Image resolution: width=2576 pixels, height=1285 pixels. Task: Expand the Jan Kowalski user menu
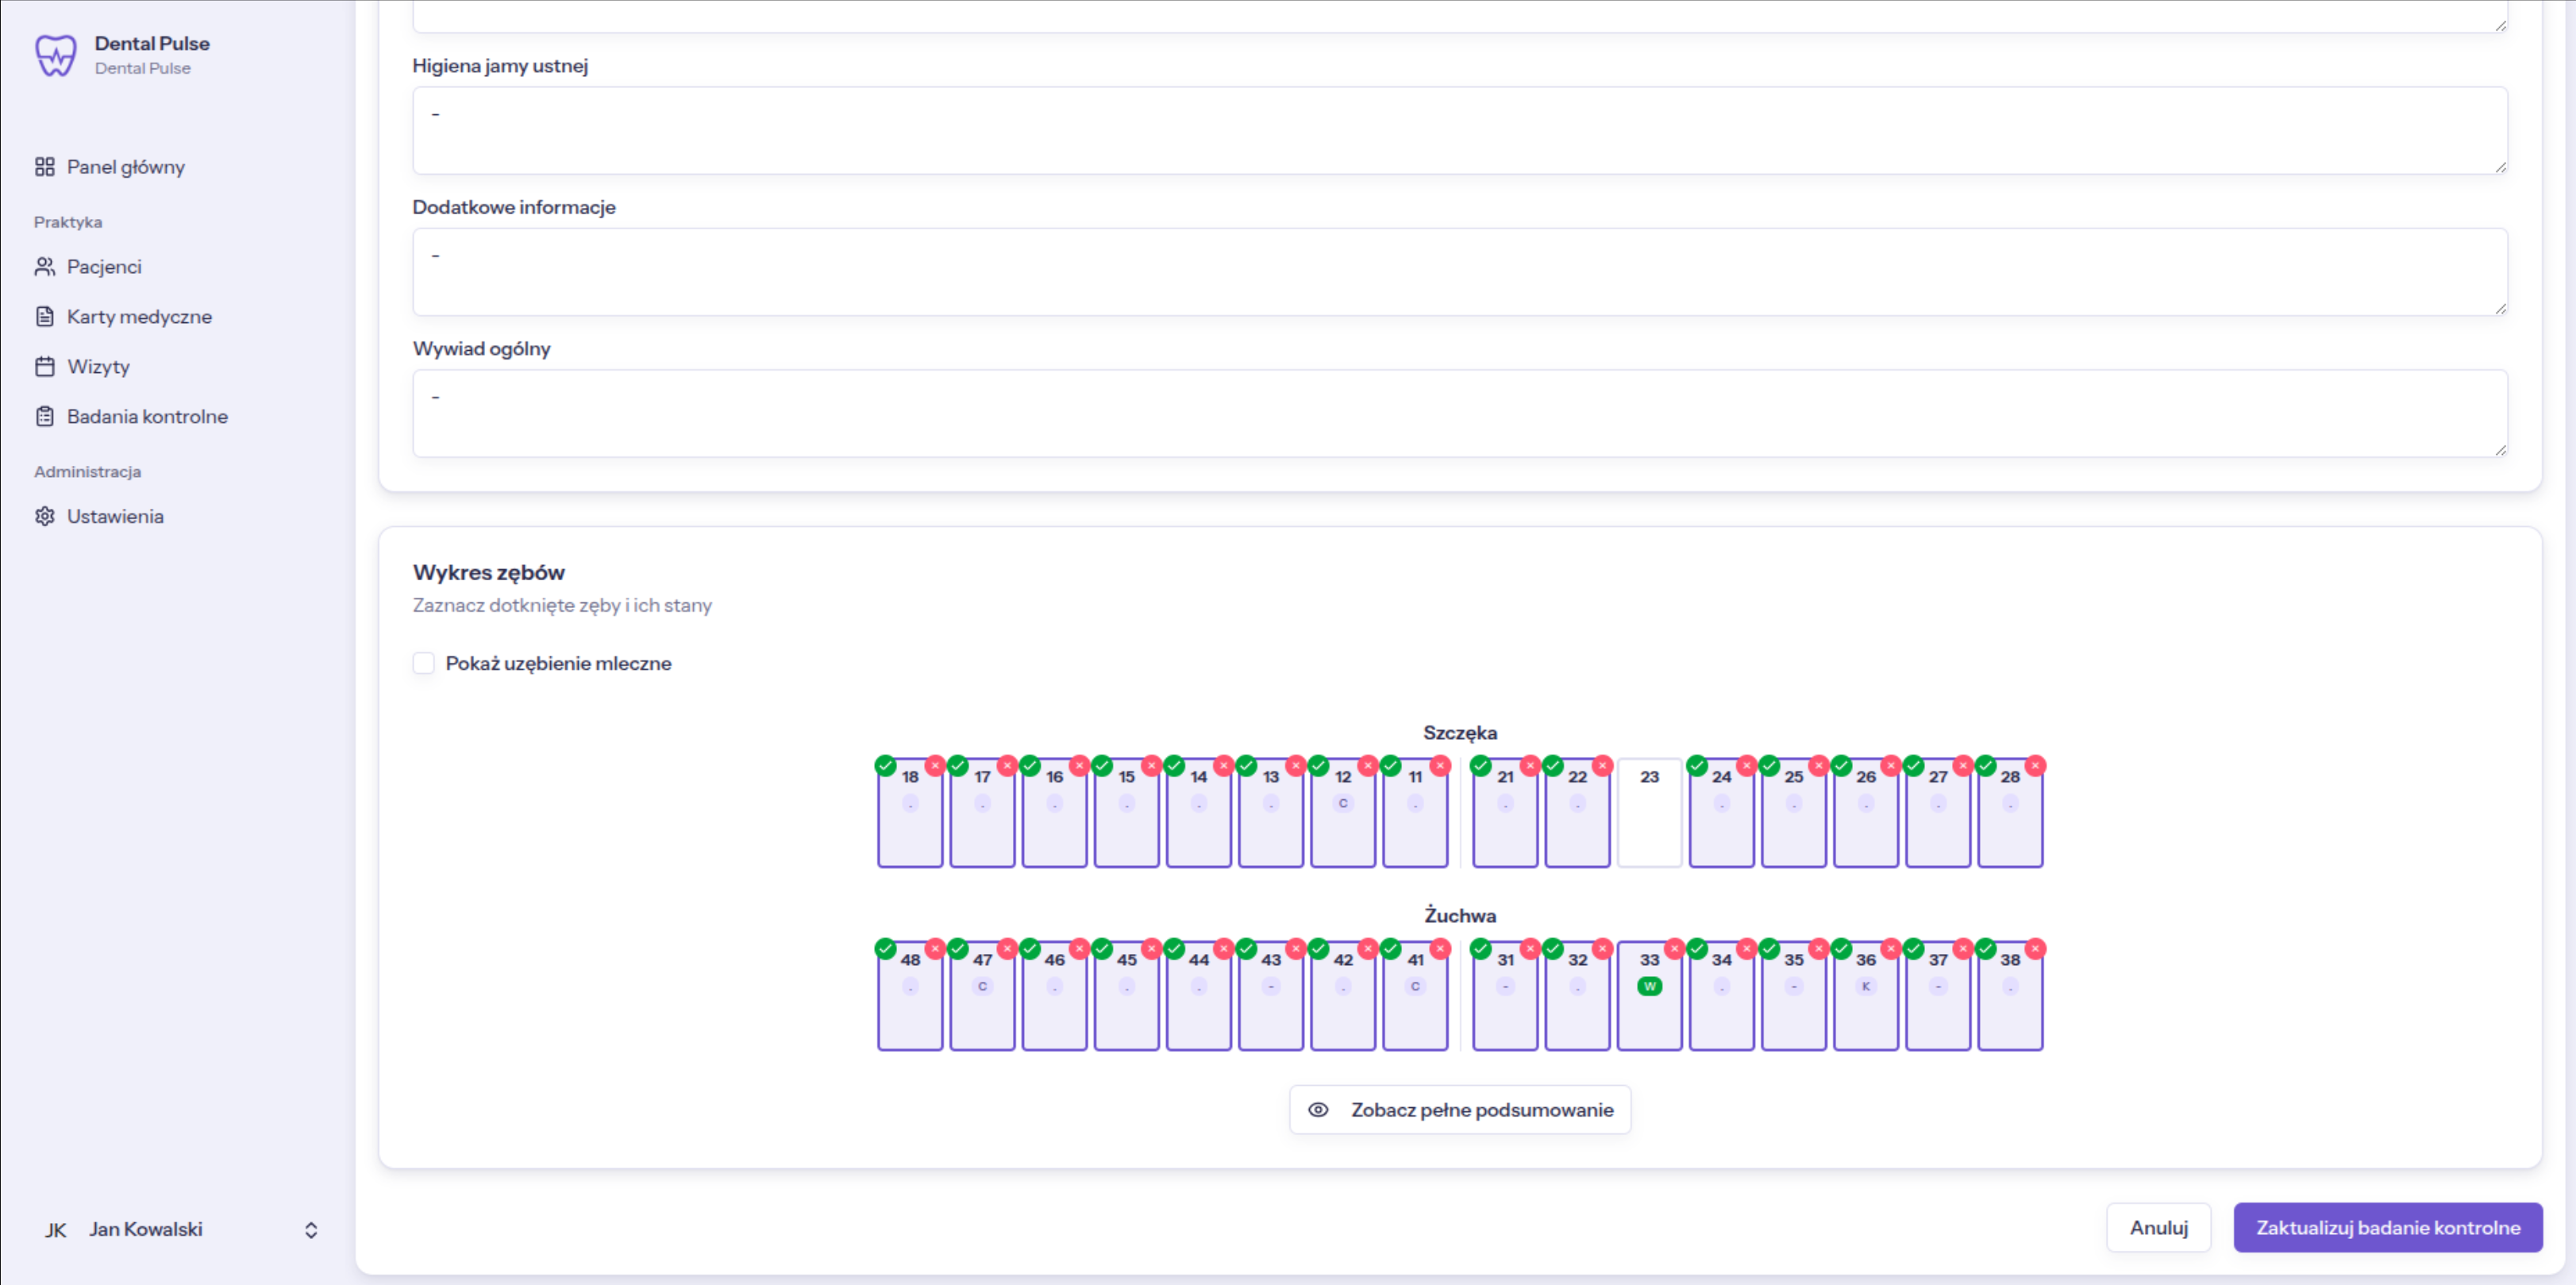coord(311,1230)
